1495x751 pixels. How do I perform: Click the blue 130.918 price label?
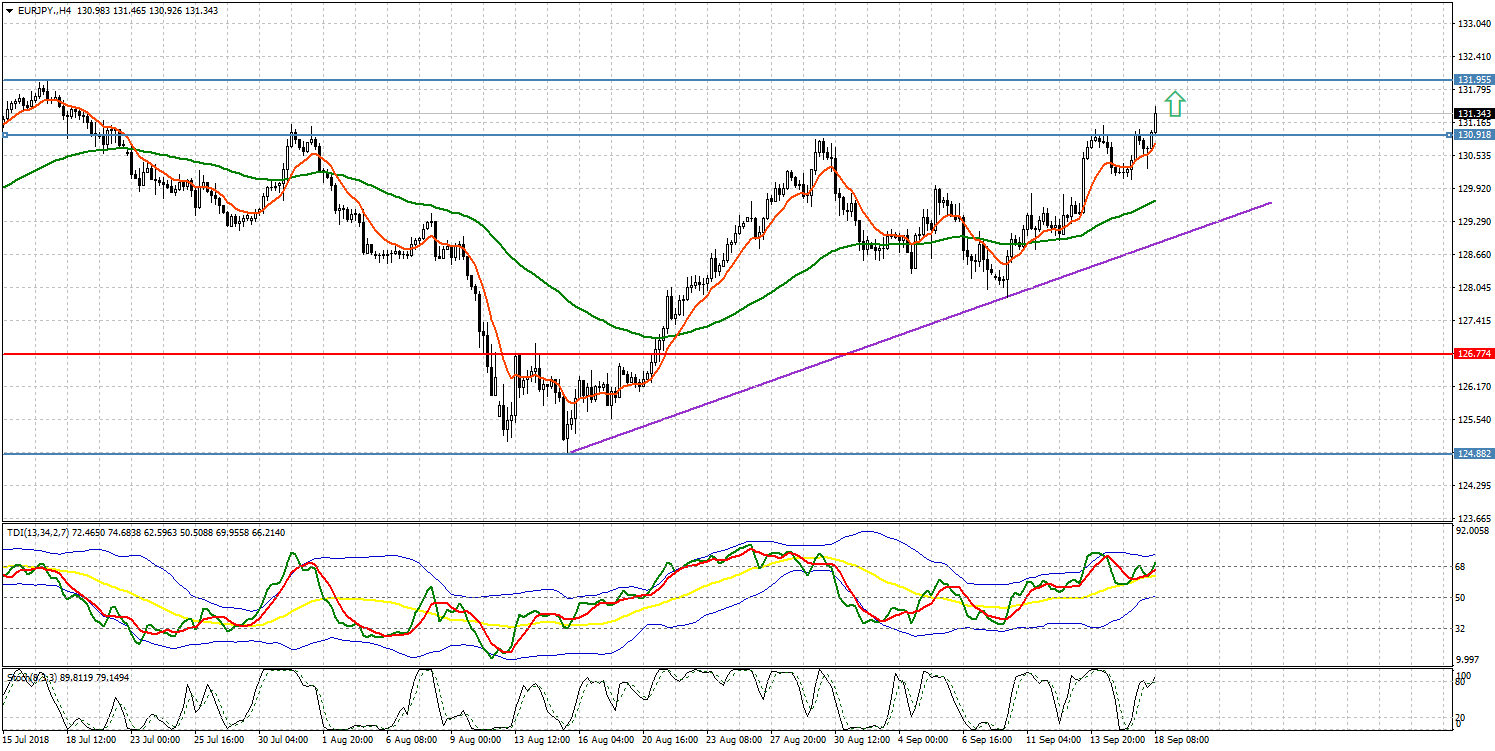(1470, 134)
